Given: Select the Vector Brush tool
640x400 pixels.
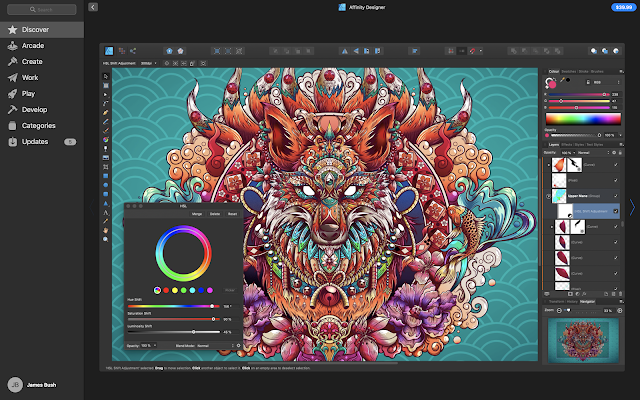Looking at the screenshot, I should tap(106, 131).
